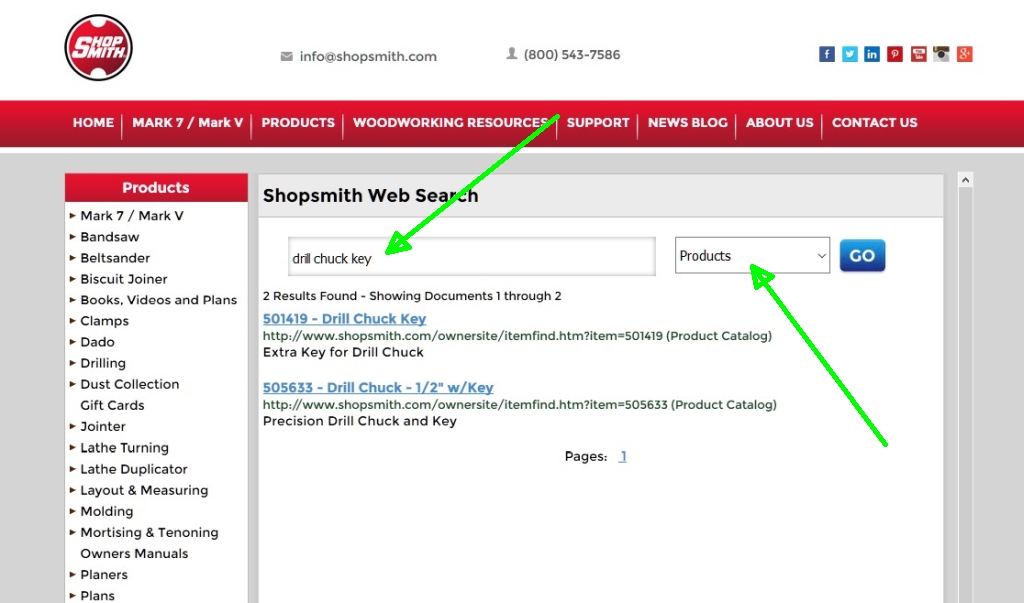
Task: Expand Beltsander sidebar category
Action: pyautogui.click(x=115, y=258)
